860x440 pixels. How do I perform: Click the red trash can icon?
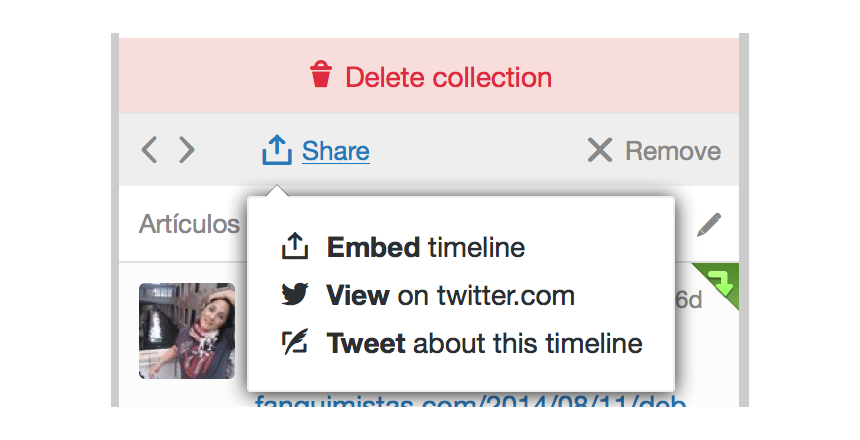tap(321, 74)
